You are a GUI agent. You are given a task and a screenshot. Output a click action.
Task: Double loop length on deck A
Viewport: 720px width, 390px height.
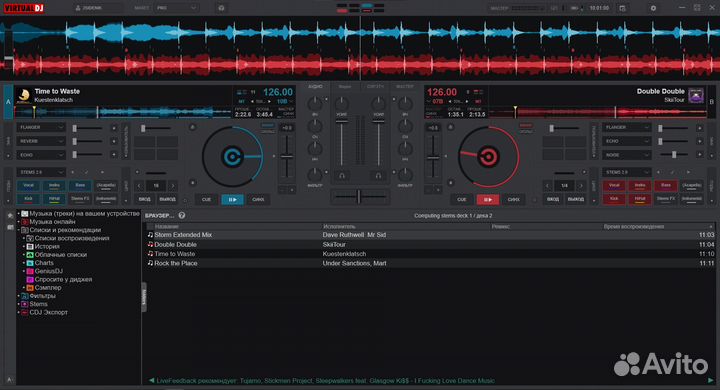pyautogui.click(x=173, y=186)
